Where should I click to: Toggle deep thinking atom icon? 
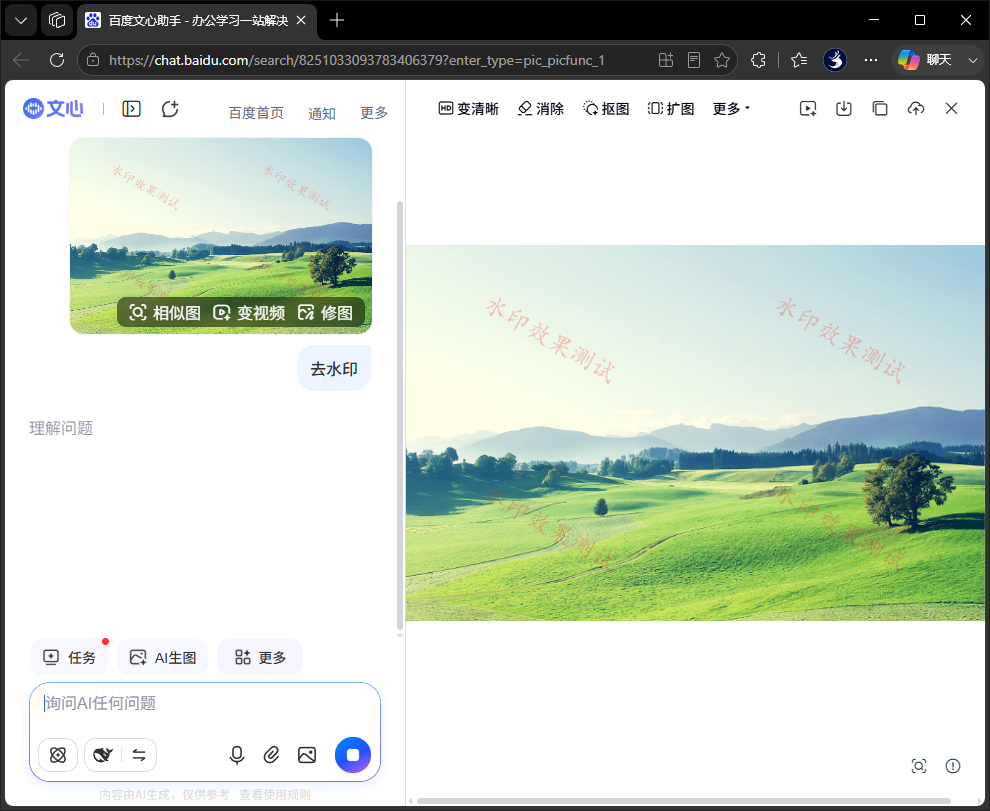pyautogui.click(x=58, y=755)
